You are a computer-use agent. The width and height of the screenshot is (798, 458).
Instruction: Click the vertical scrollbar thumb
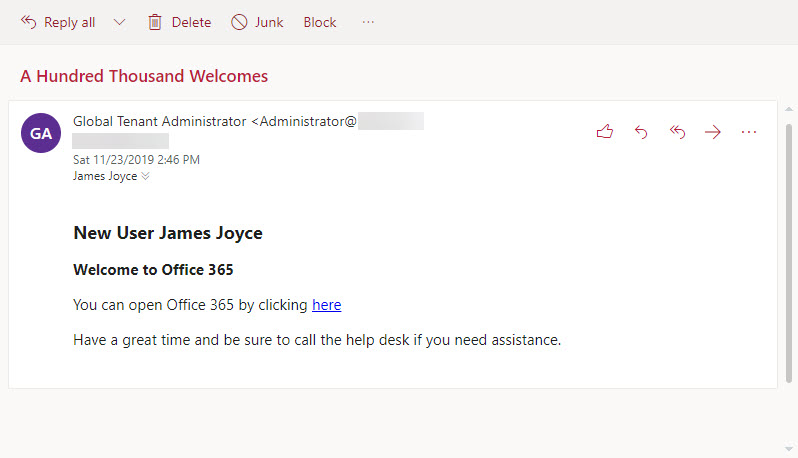pyautogui.click(x=789, y=253)
